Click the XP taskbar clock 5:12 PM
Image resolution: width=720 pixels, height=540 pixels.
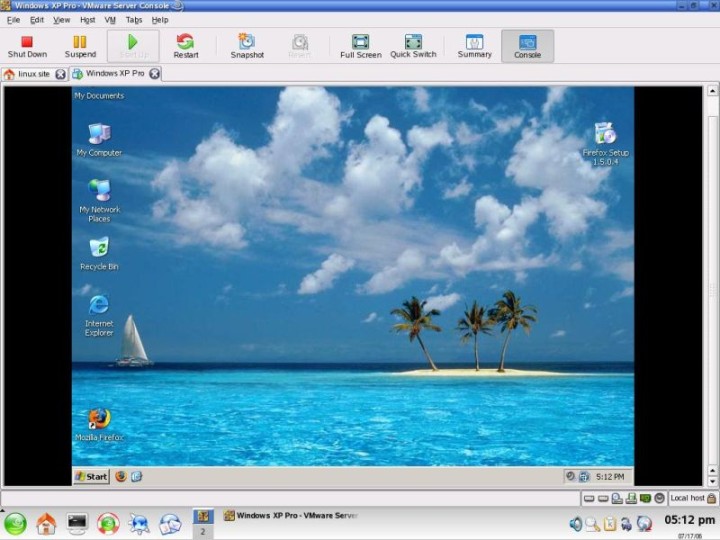[x=610, y=477]
